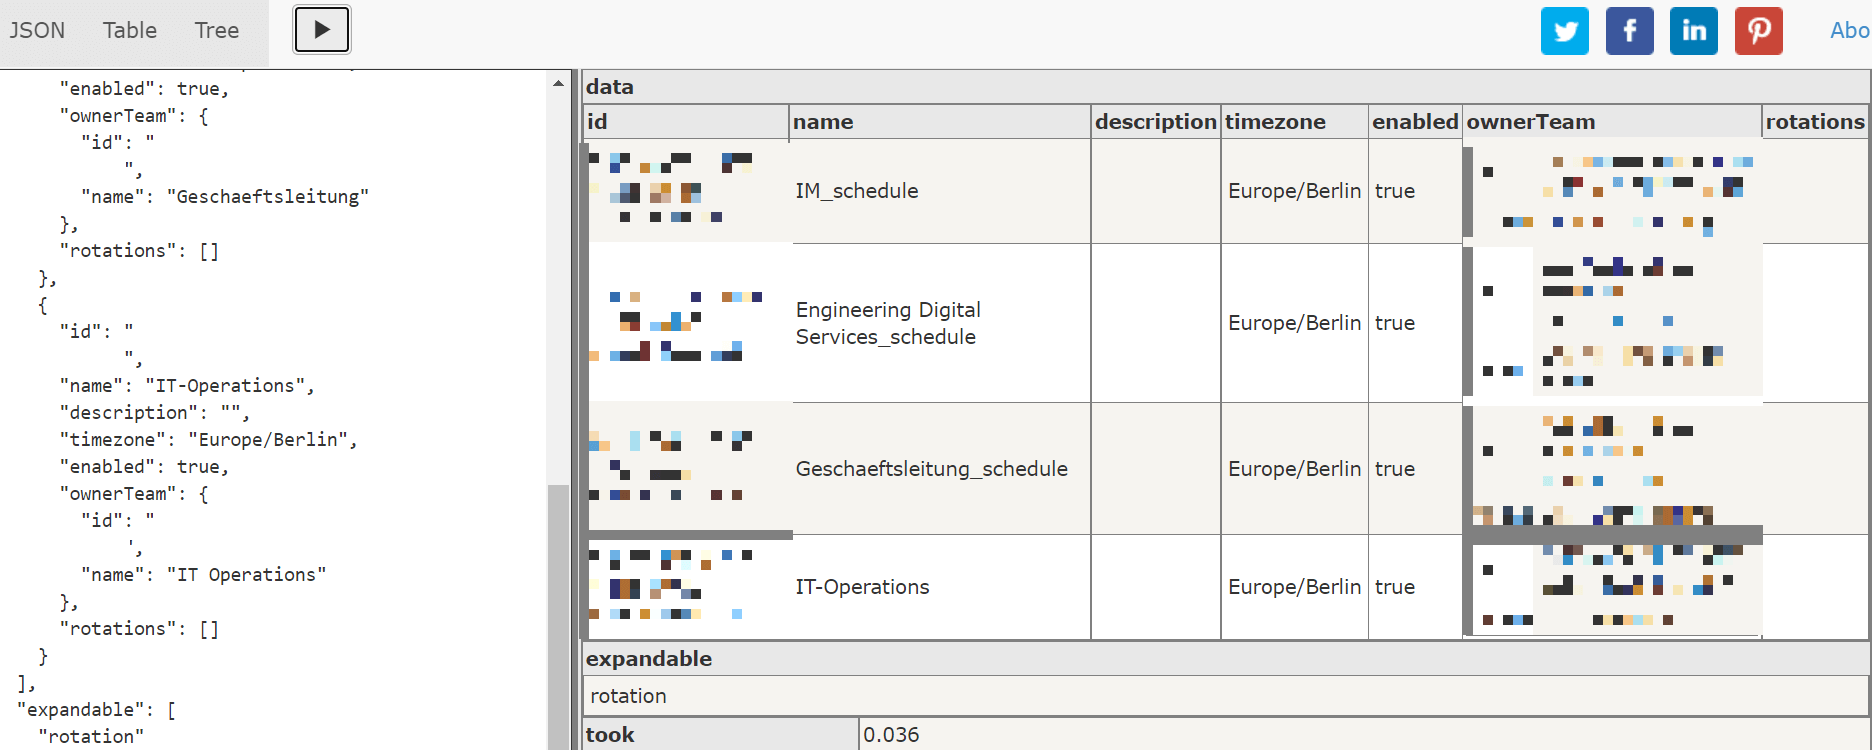Share via the Facebook icon

(1630, 30)
